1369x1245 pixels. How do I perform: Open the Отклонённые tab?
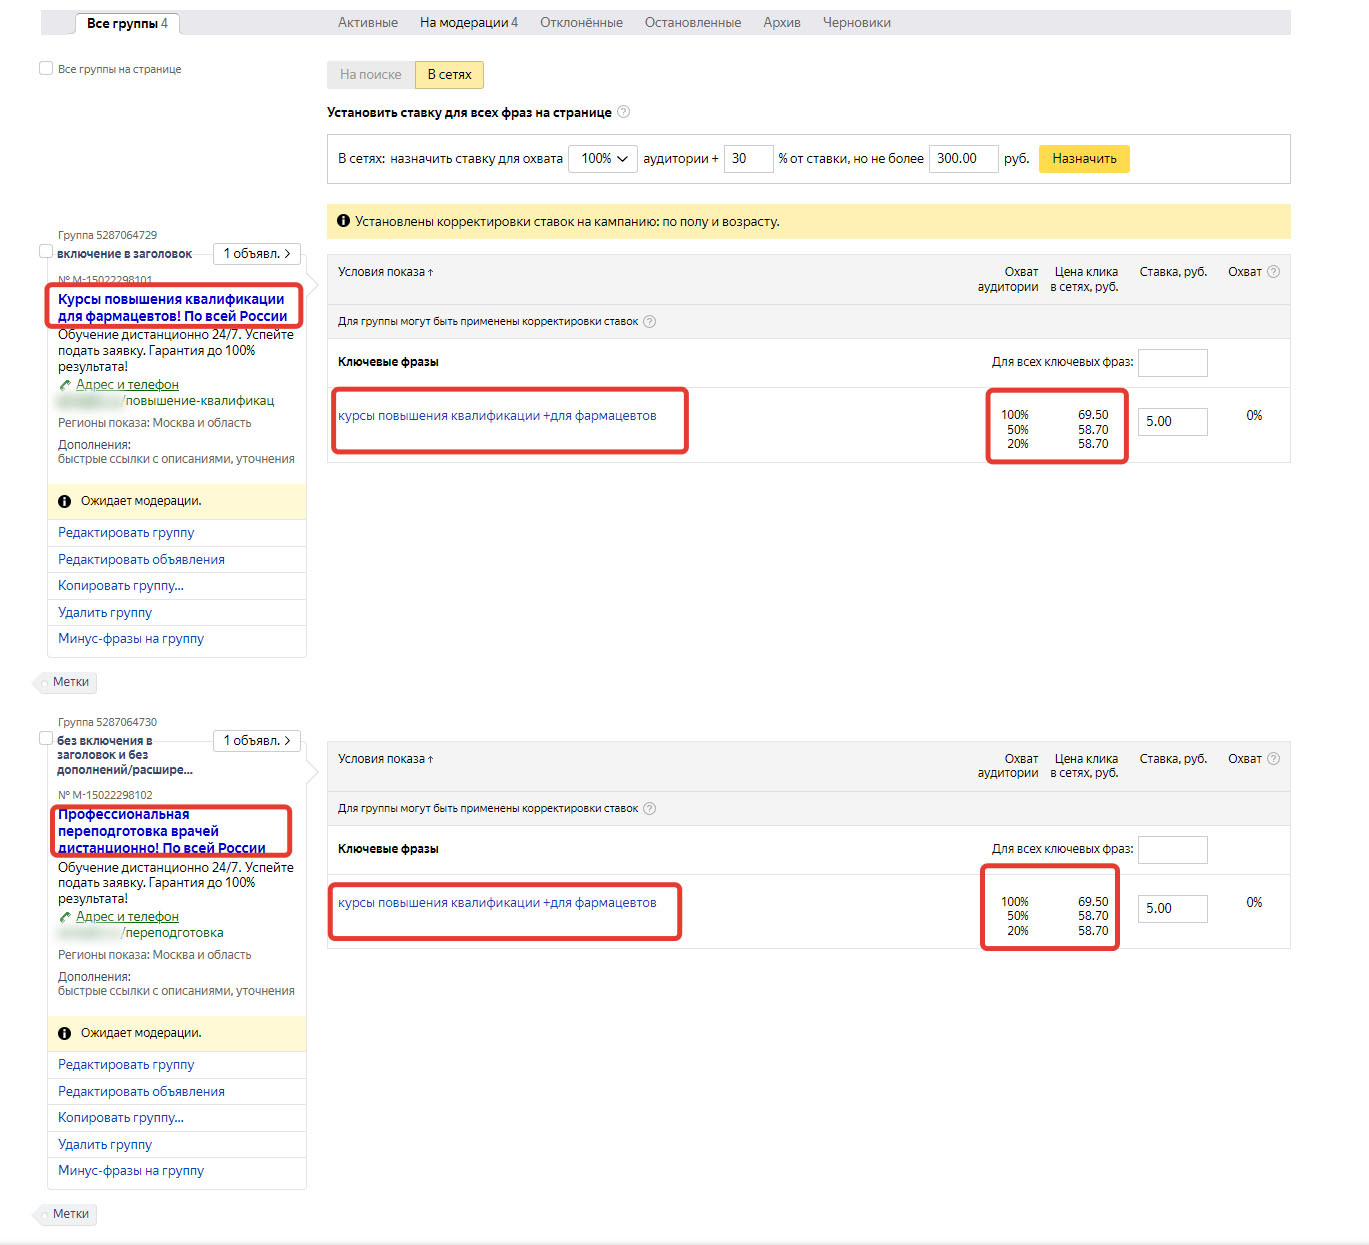[581, 22]
